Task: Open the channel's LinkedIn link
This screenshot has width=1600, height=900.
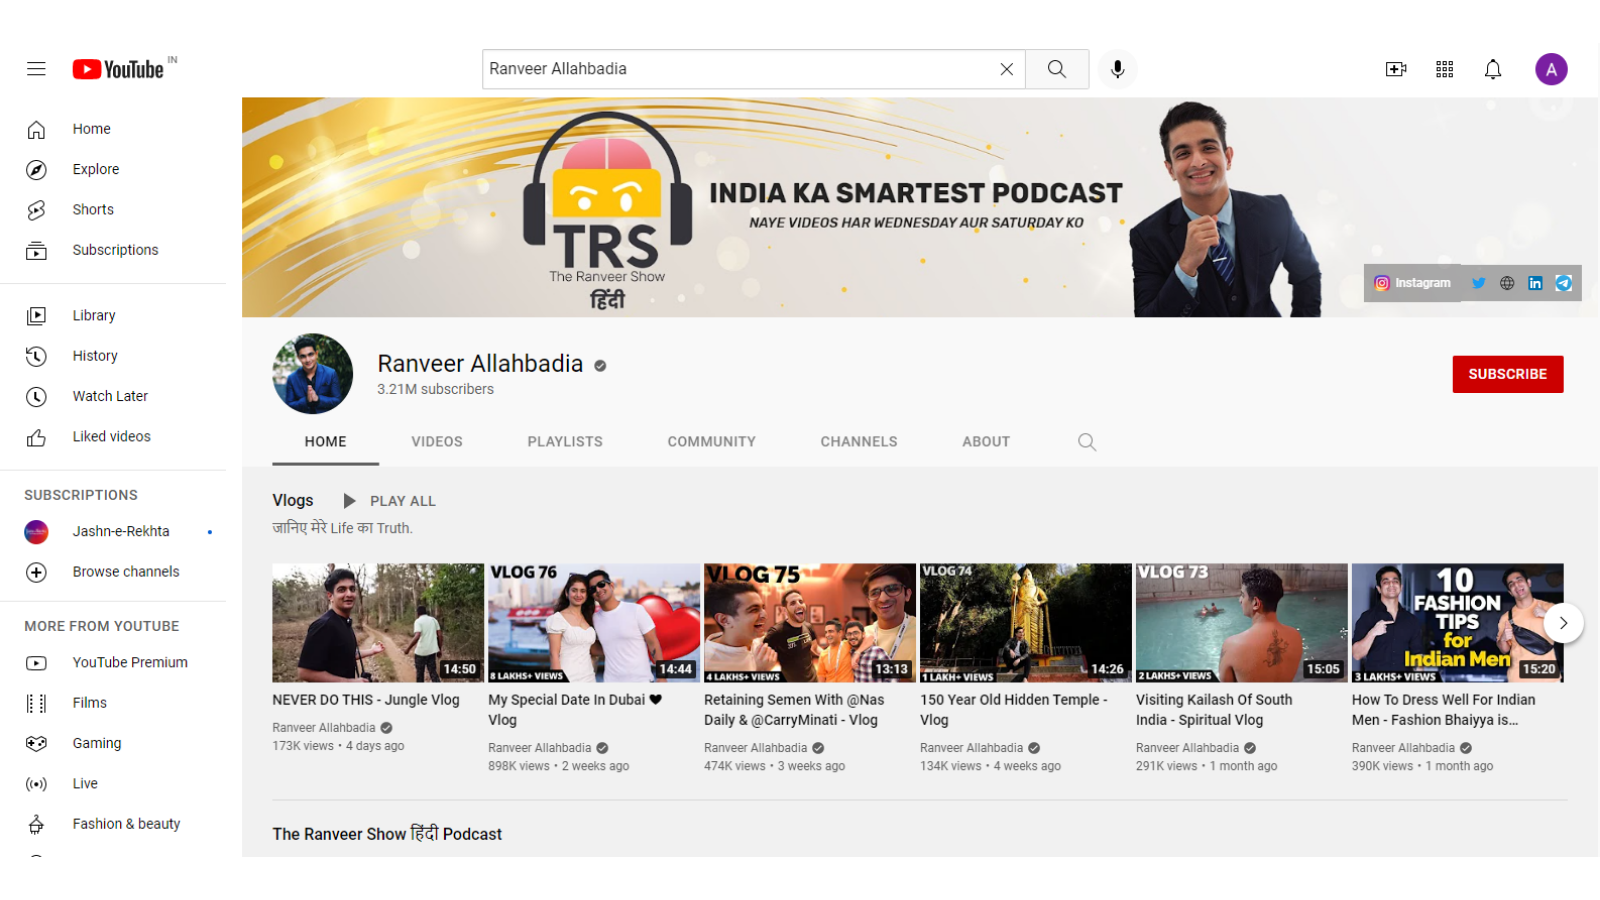Action: click(x=1535, y=283)
